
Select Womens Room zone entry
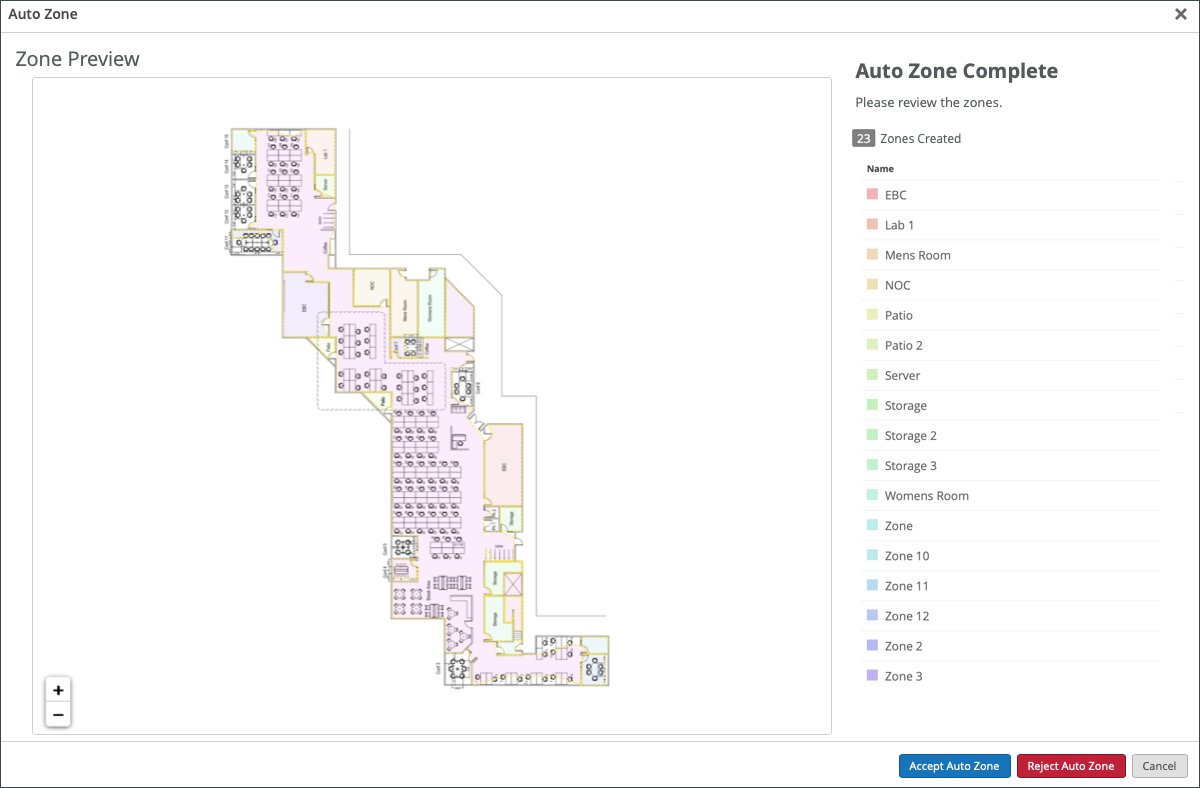[x=926, y=495]
